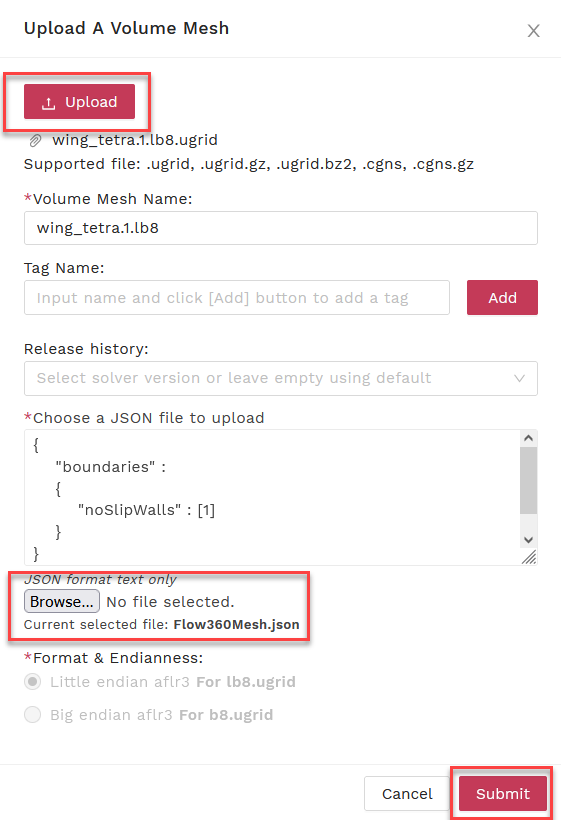
Task: Click the paperclip icon beside wing_tetra.1.lb8.ugrid
Action: [35, 140]
